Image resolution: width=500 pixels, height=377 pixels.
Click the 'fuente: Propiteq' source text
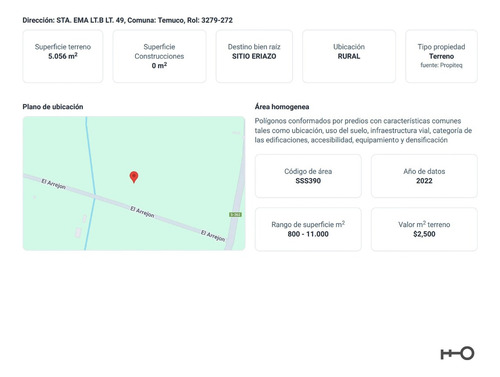(x=441, y=65)
